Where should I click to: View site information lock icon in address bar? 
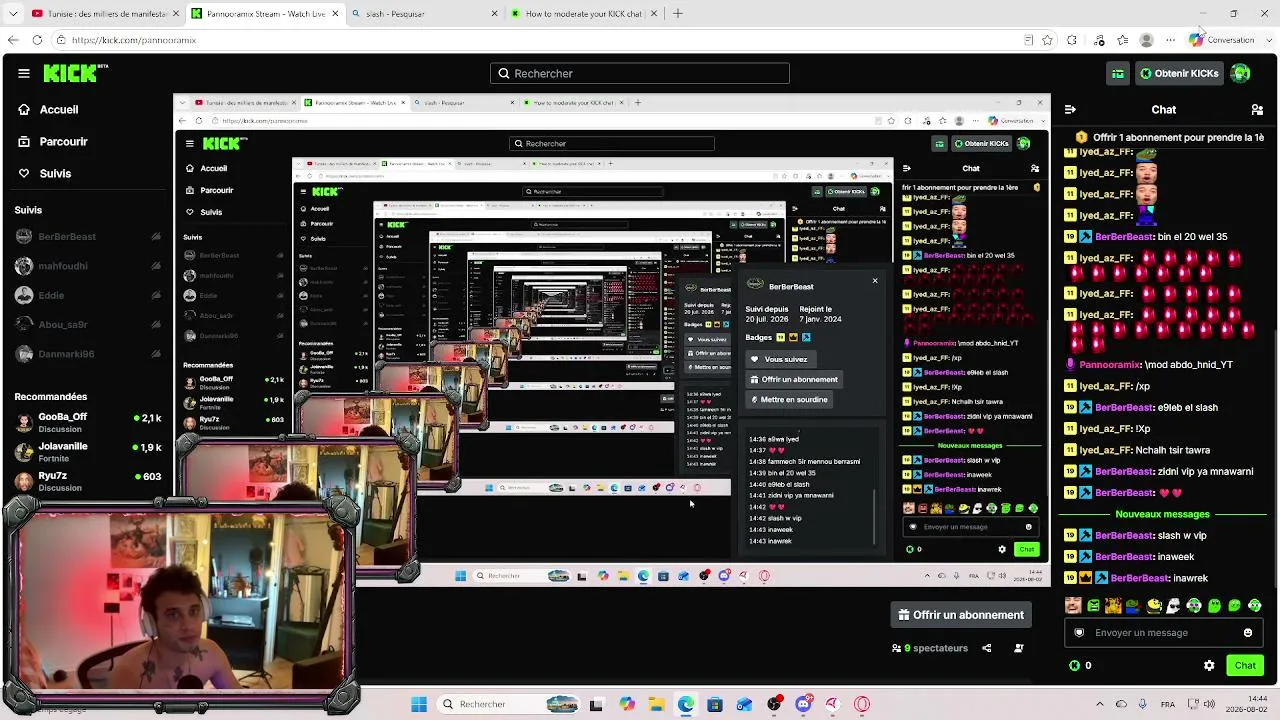(61, 40)
